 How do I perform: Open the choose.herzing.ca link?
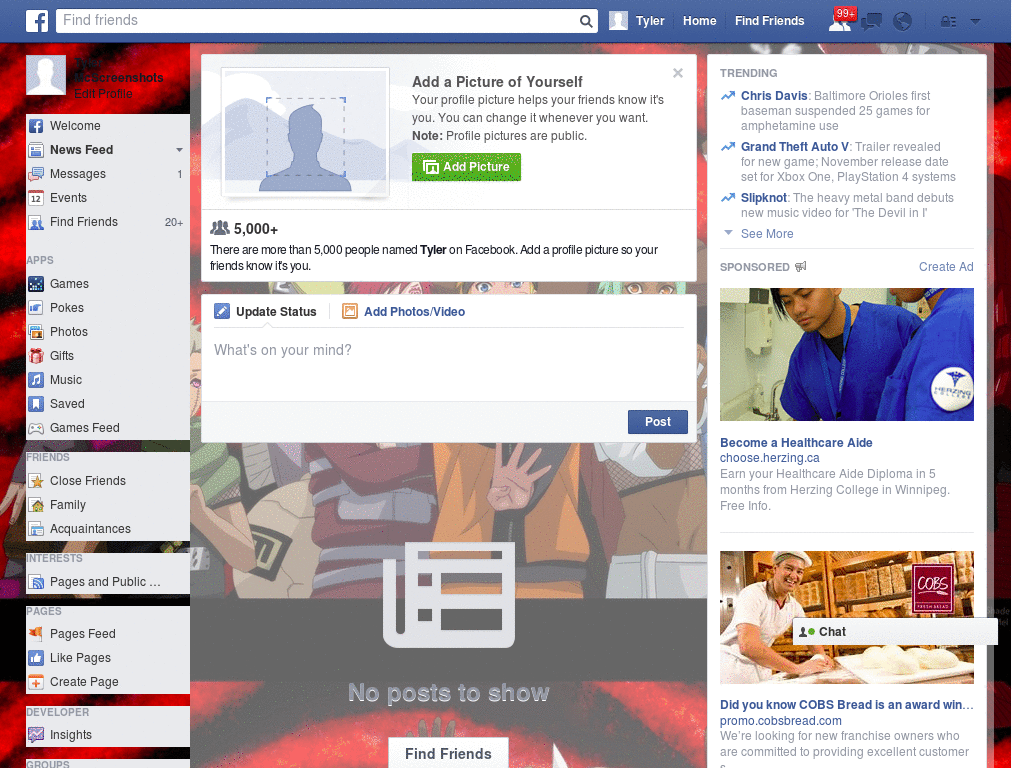pyautogui.click(x=769, y=458)
